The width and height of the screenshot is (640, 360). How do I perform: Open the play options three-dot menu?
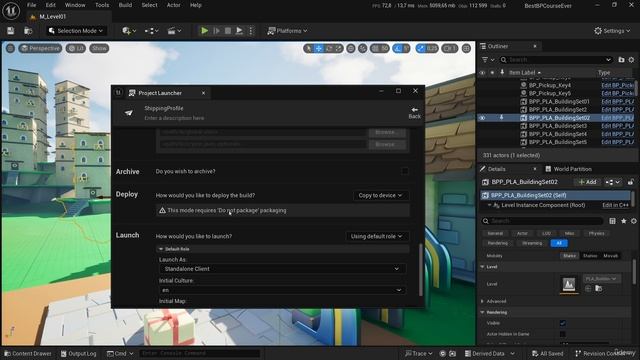251,31
